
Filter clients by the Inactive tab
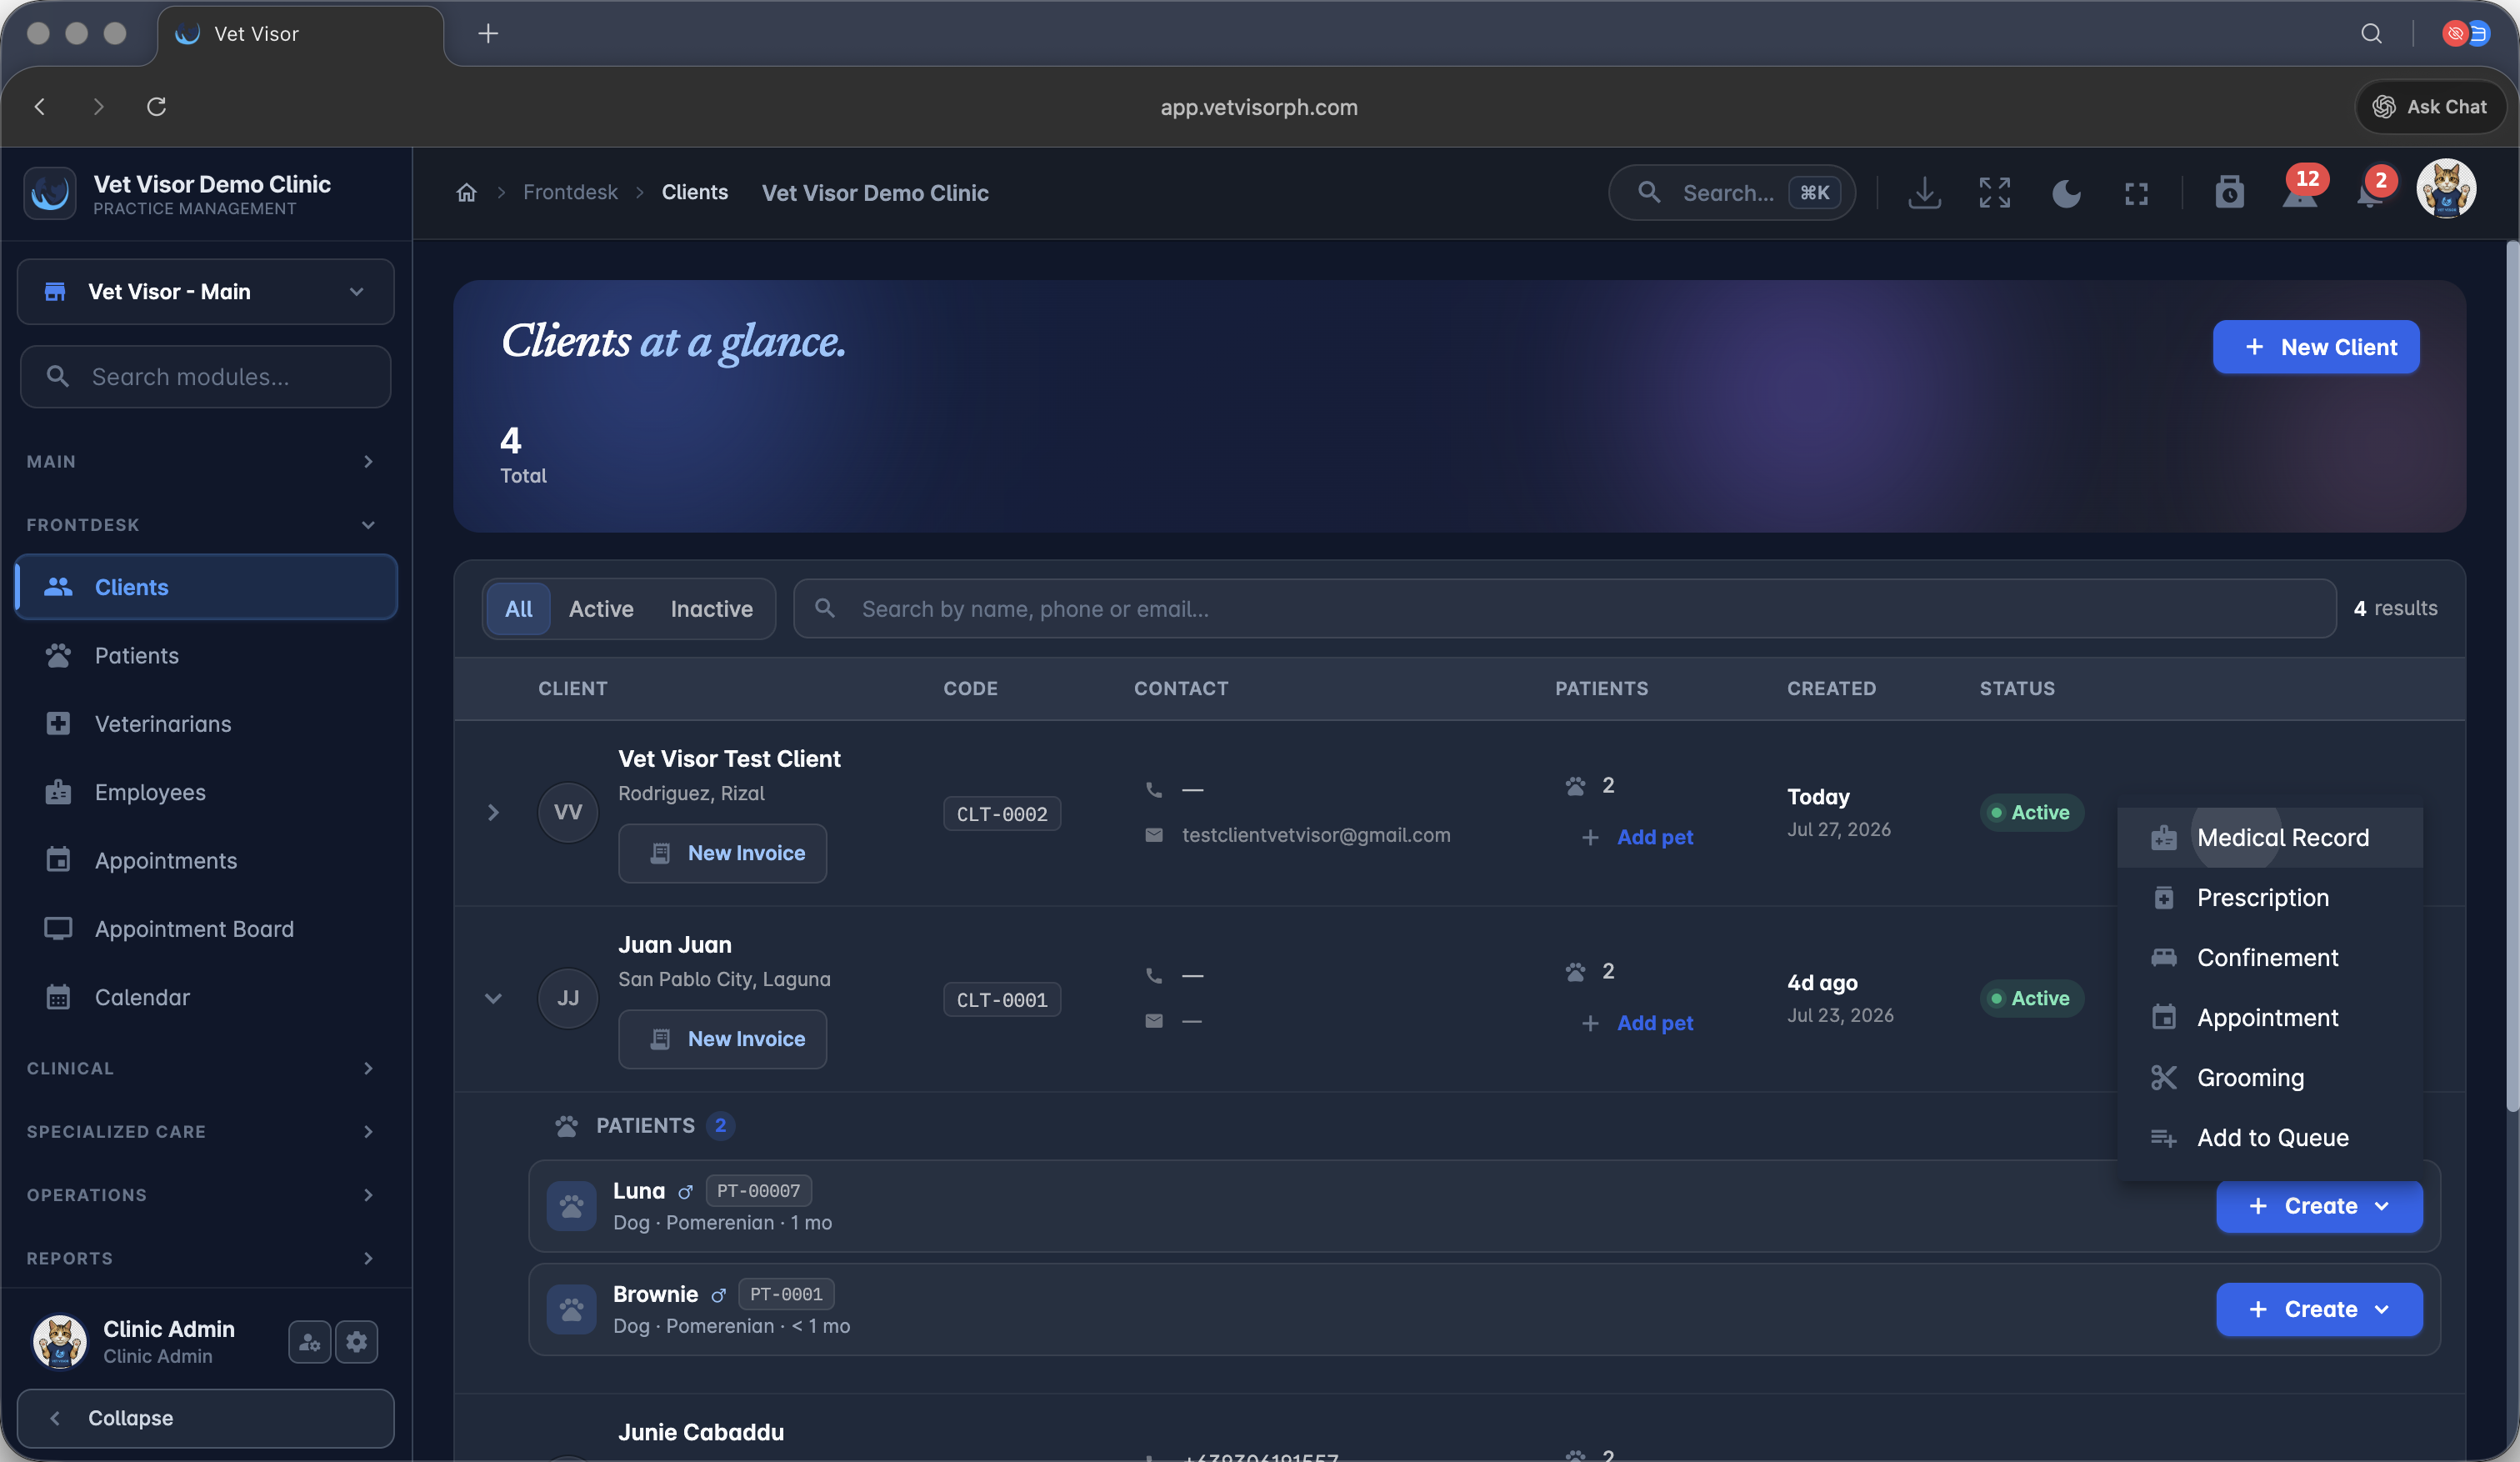coord(711,609)
